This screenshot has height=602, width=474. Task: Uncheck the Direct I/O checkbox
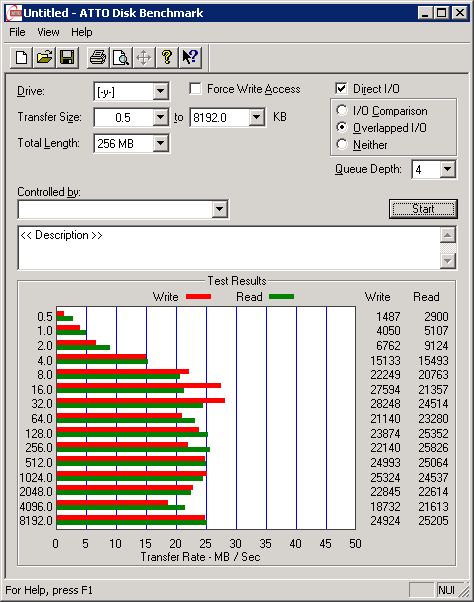341,89
